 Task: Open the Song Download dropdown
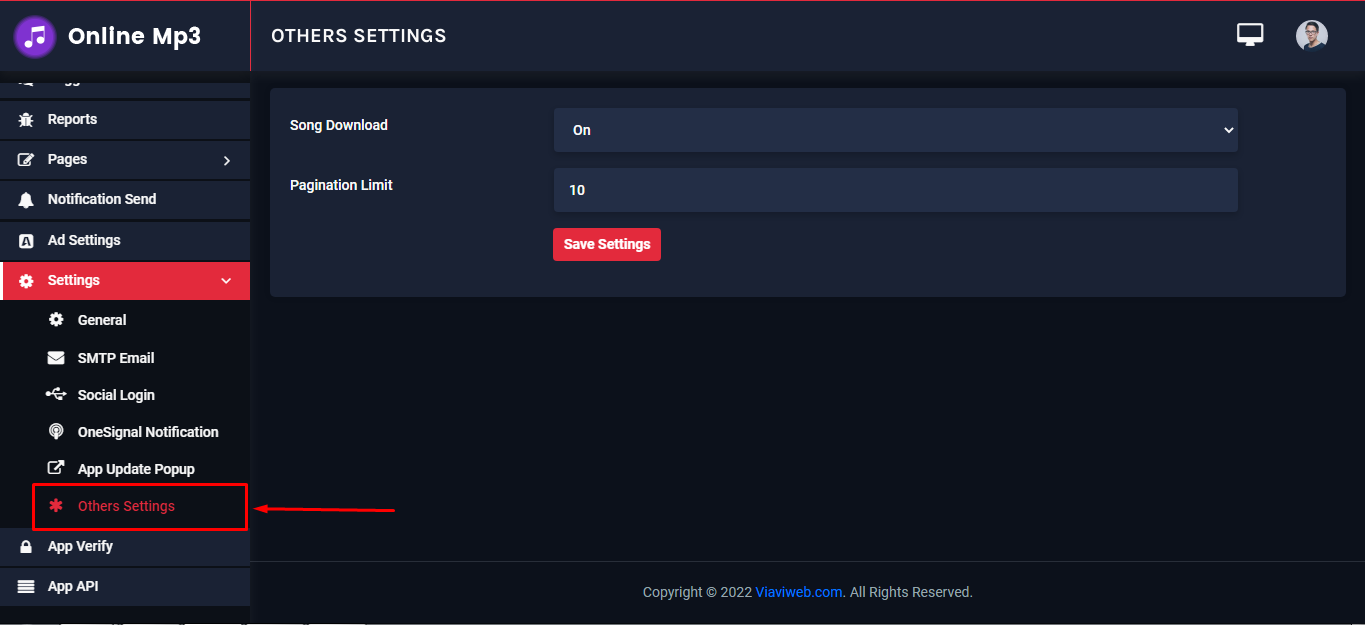(895, 130)
